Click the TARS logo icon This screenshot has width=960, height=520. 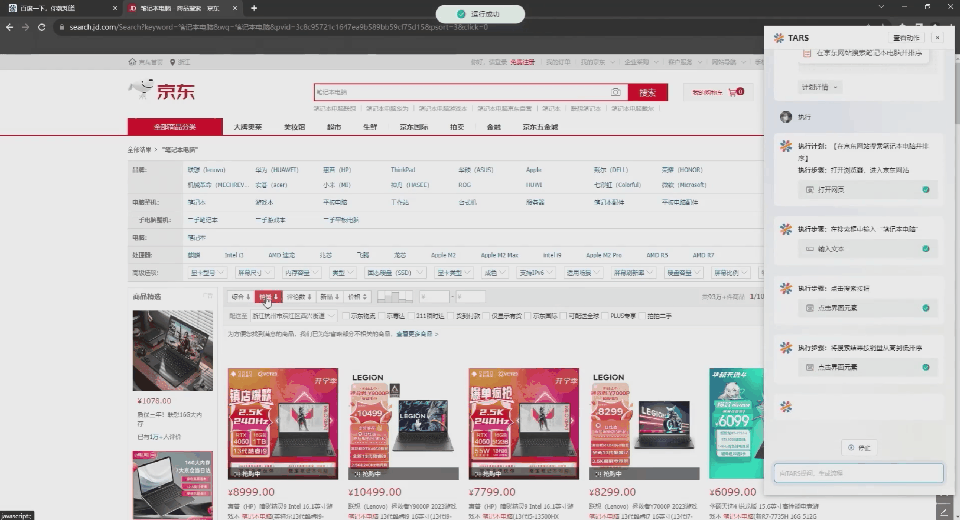(779, 38)
